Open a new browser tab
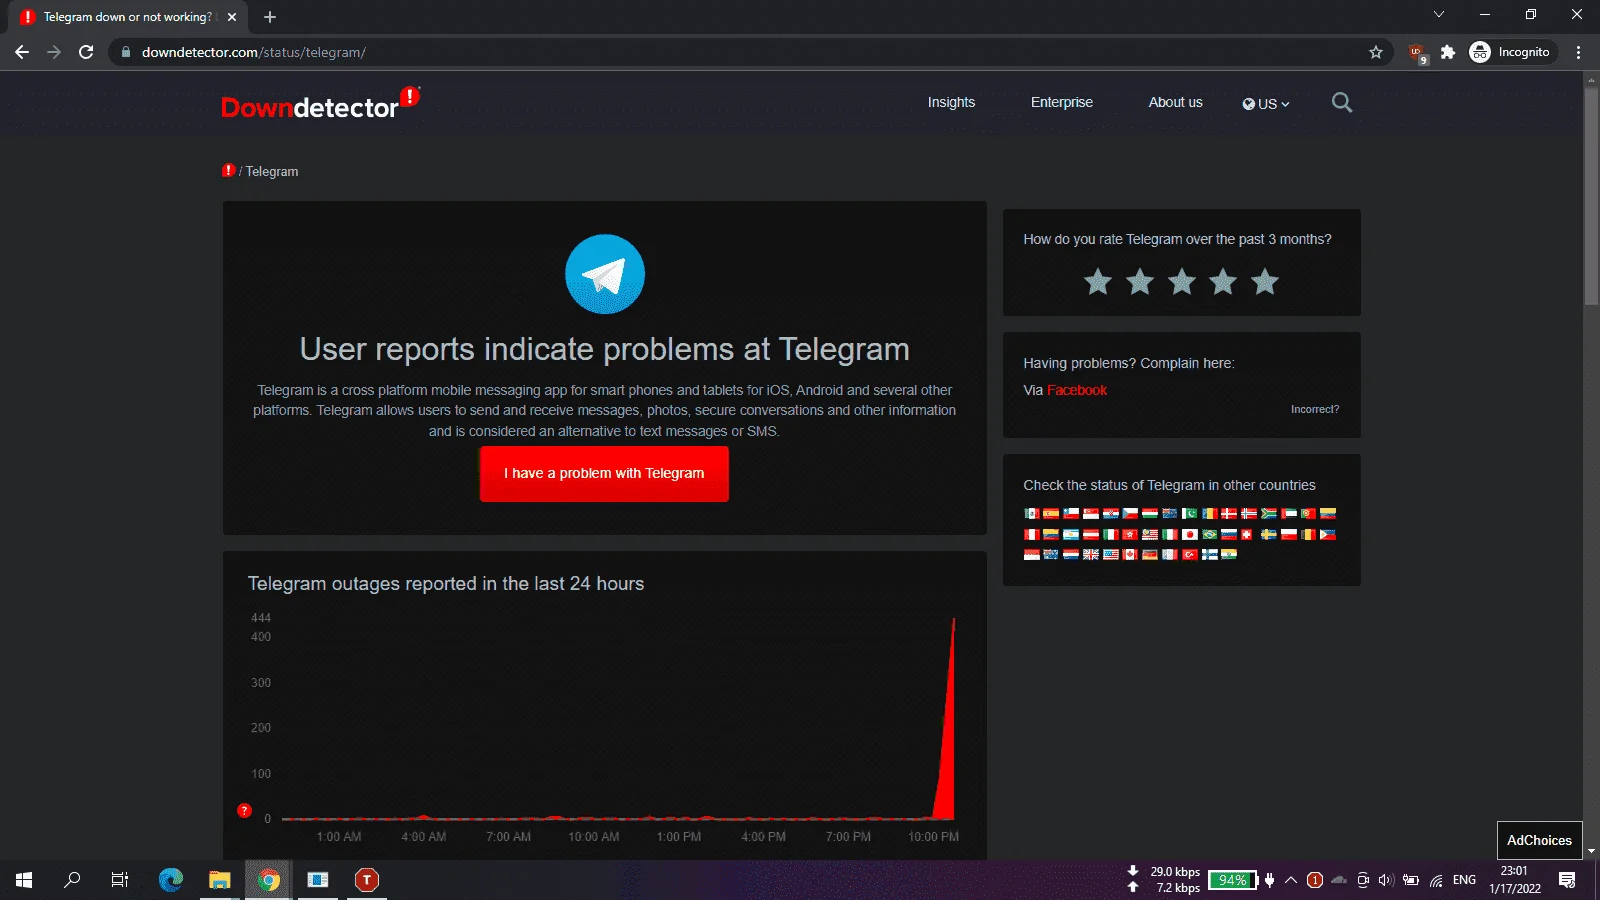This screenshot has width=1600, height=900. click(270, 17)
